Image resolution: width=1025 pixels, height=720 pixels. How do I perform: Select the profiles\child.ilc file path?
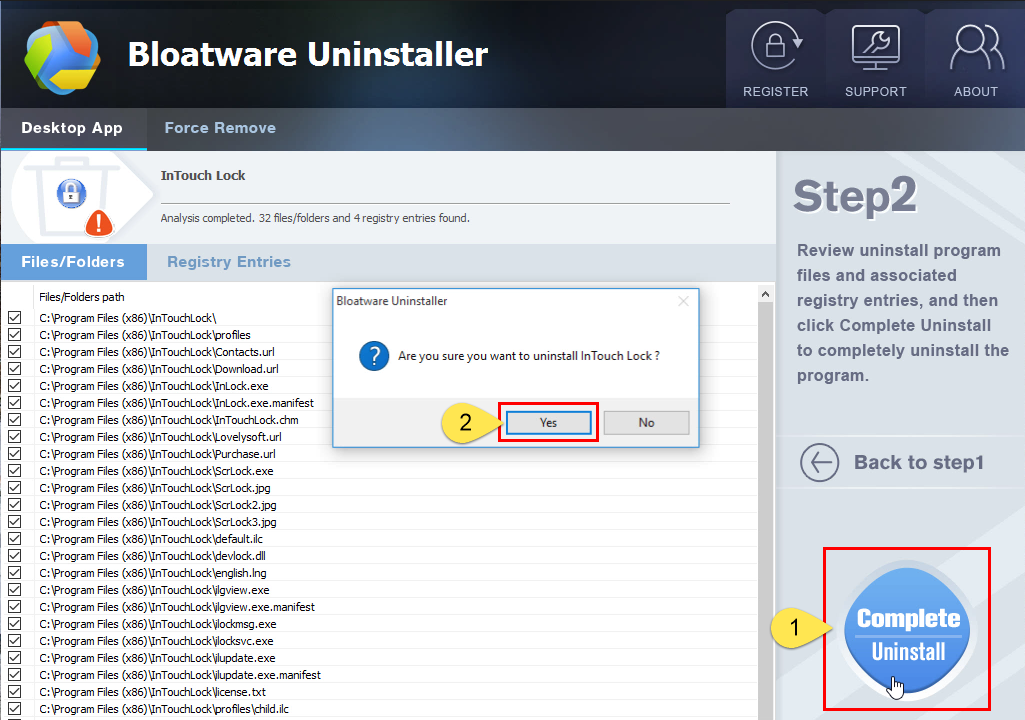164,709
